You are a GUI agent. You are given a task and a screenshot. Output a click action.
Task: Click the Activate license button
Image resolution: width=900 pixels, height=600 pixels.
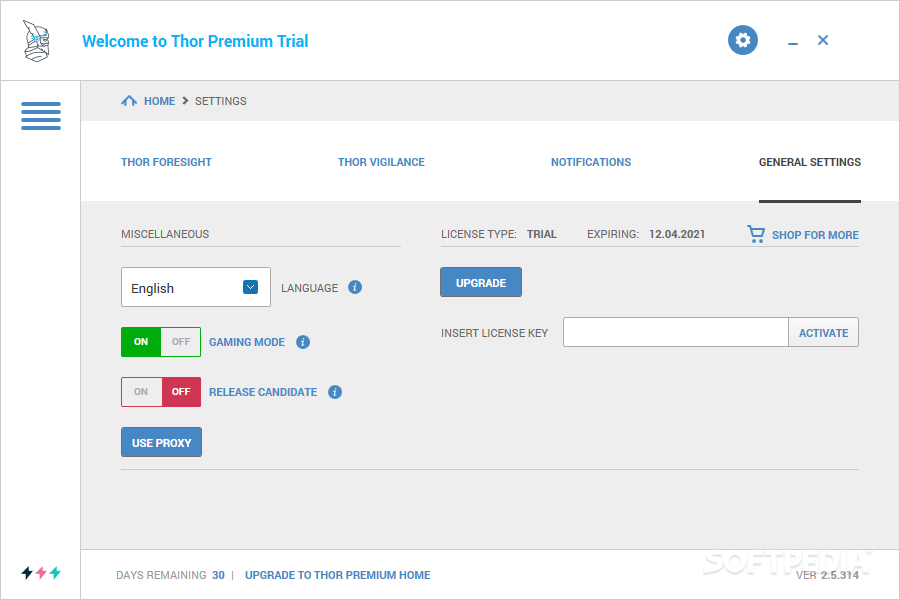click(824, 332)
